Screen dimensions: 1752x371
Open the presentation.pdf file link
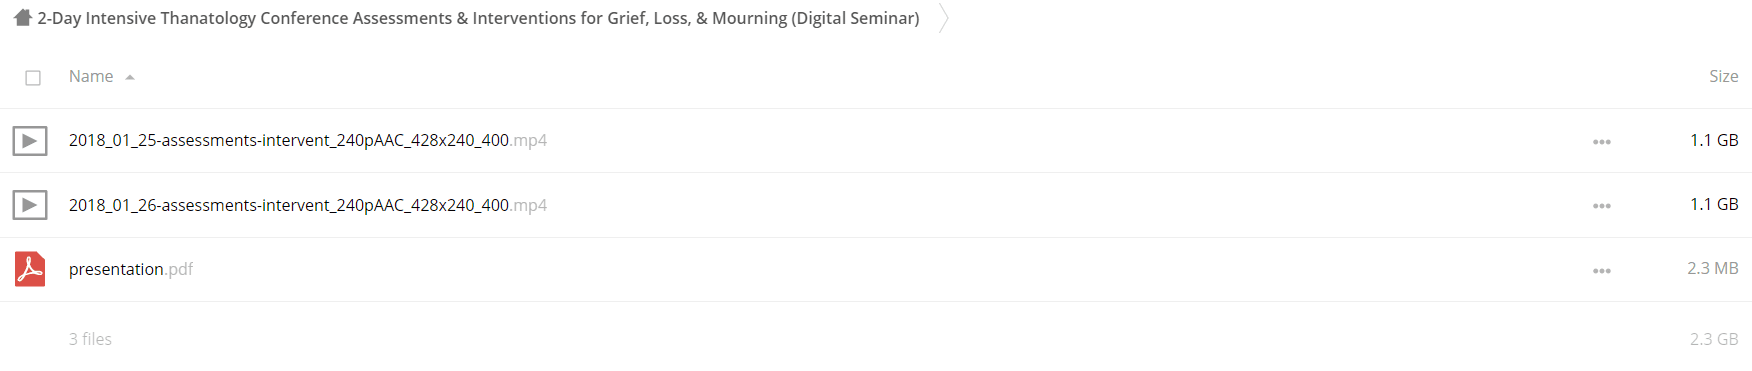[131, 269]
